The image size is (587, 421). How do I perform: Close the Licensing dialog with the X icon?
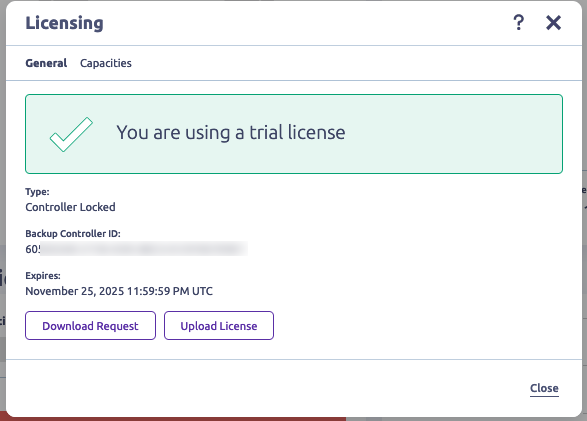pos(553,22)
